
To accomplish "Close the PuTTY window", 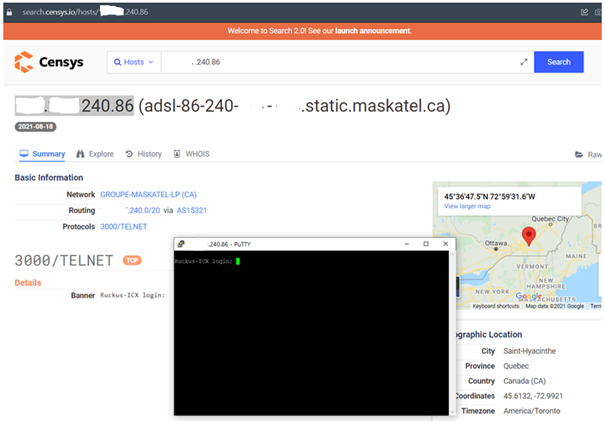I will [446, 244].
